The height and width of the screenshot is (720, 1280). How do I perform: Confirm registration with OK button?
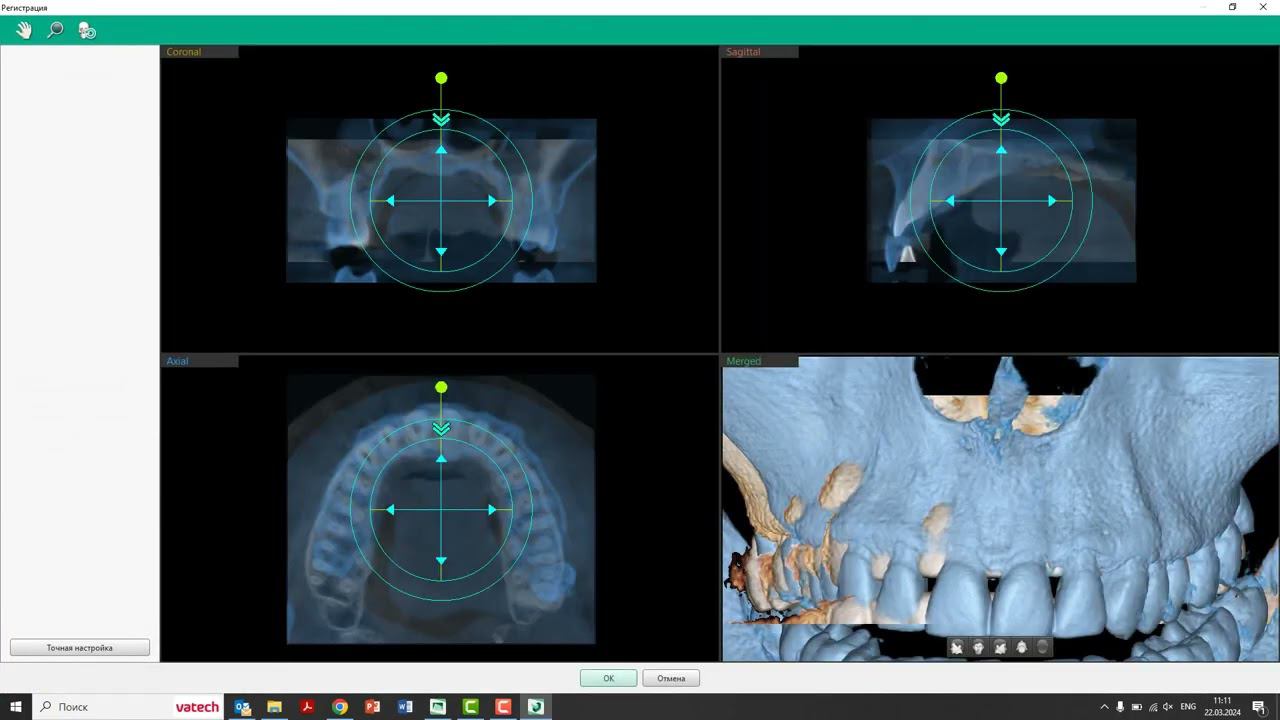point(608,678)
